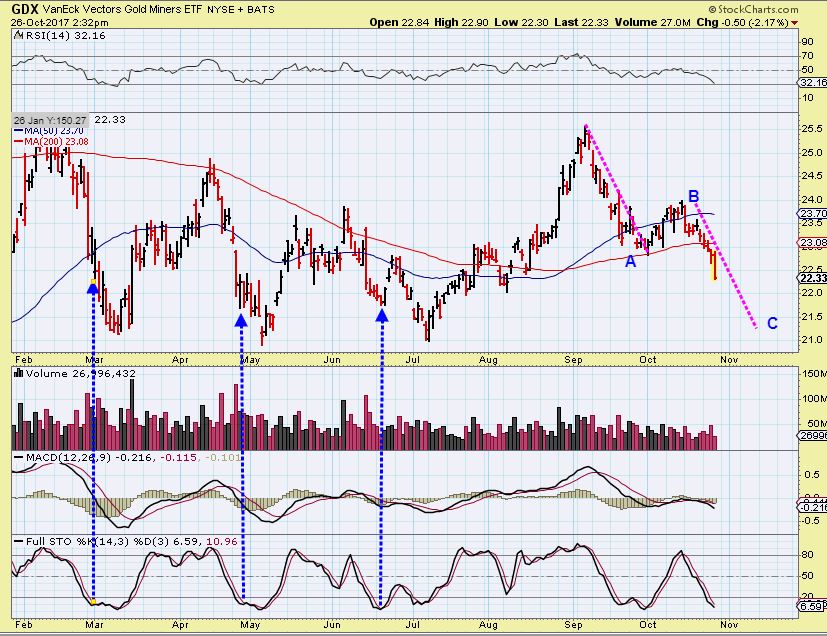Click the blue wave label A
The height and width of the screenshot is (636, 827).
coord(630,261)
